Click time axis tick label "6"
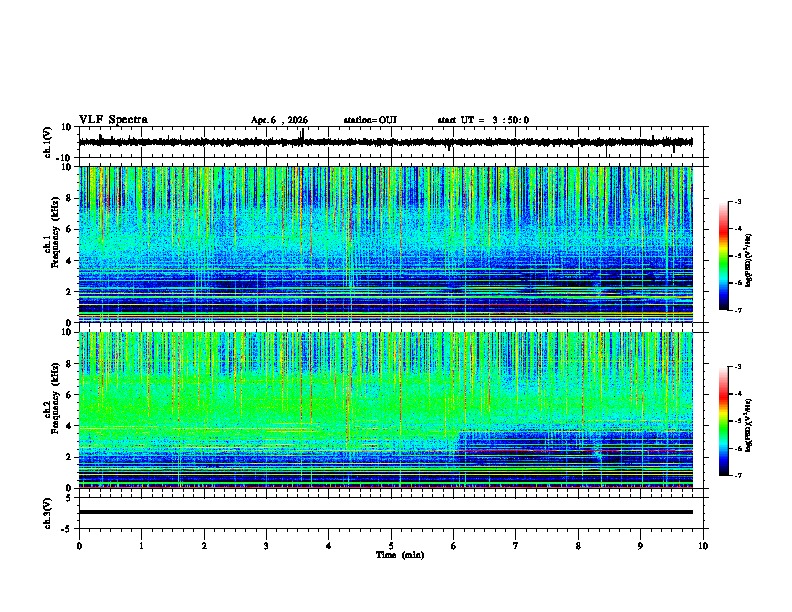Viewport: 792px width, 612px height. [x=454, y=546]
